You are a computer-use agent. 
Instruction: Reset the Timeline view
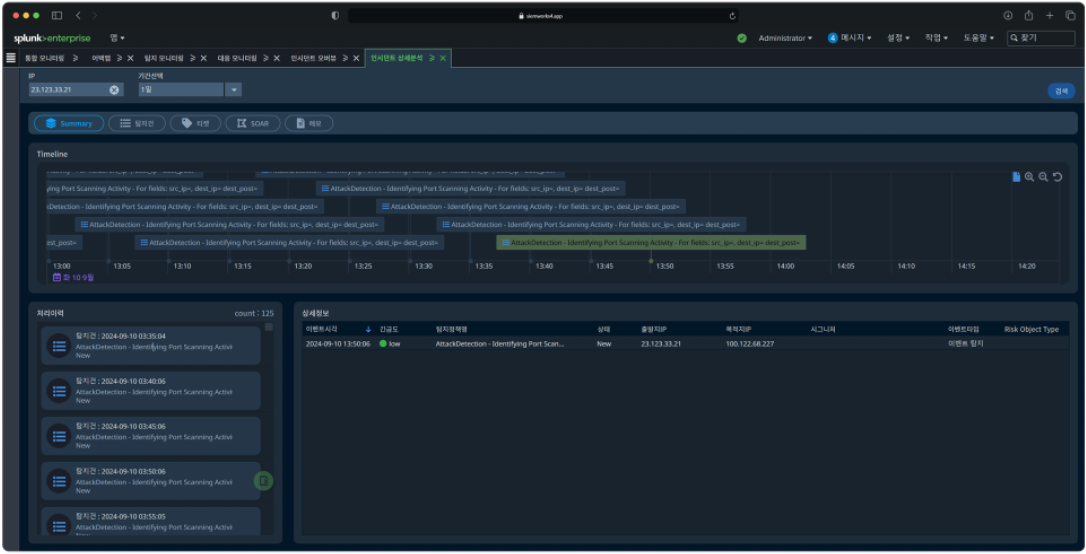(x=1058, y=177)
